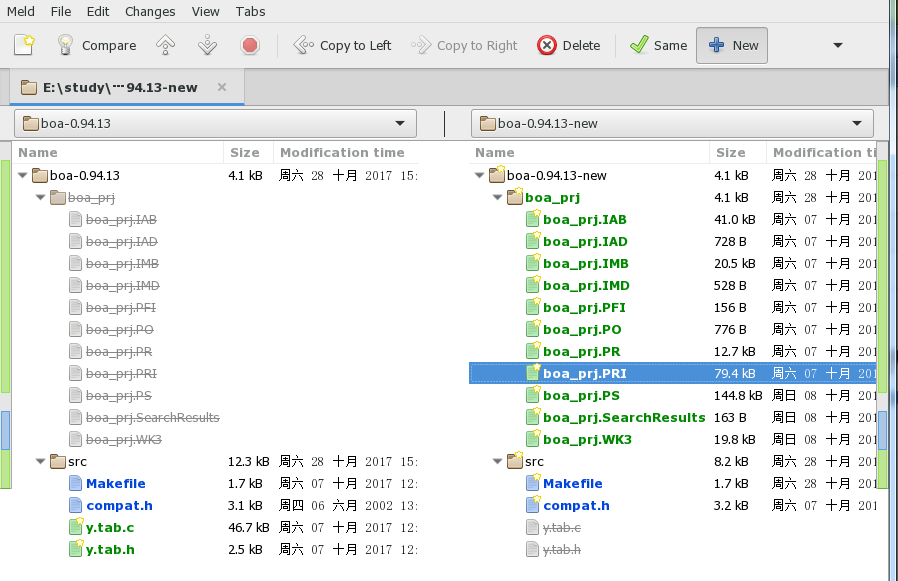Open the toolbar overflow dropdown arrow
This screenshot has width=898, height=581.
(x=838, y=45)
